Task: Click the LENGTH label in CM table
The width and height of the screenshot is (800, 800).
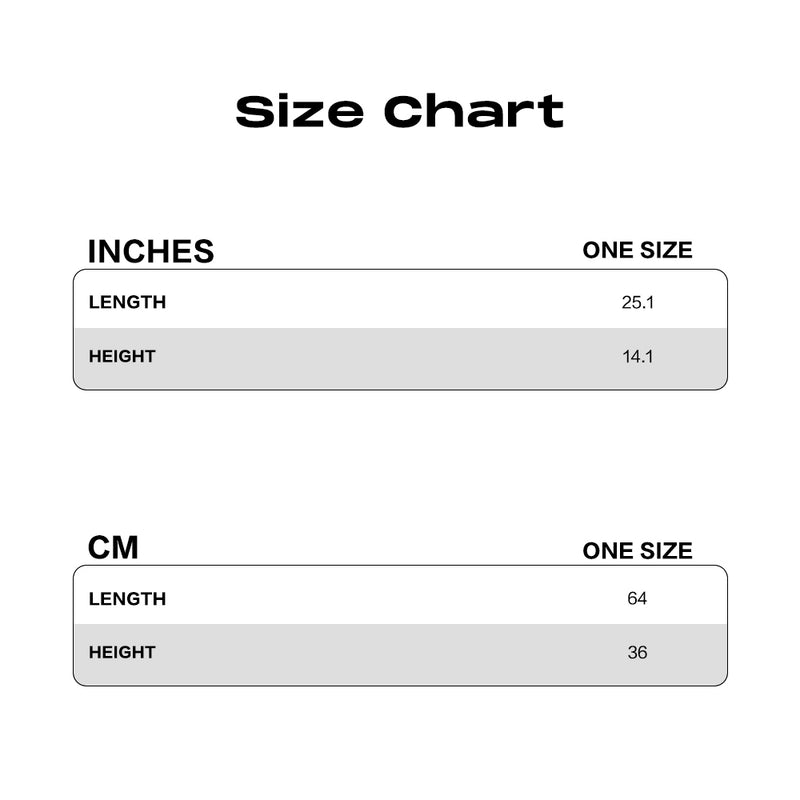Action: 128,598
